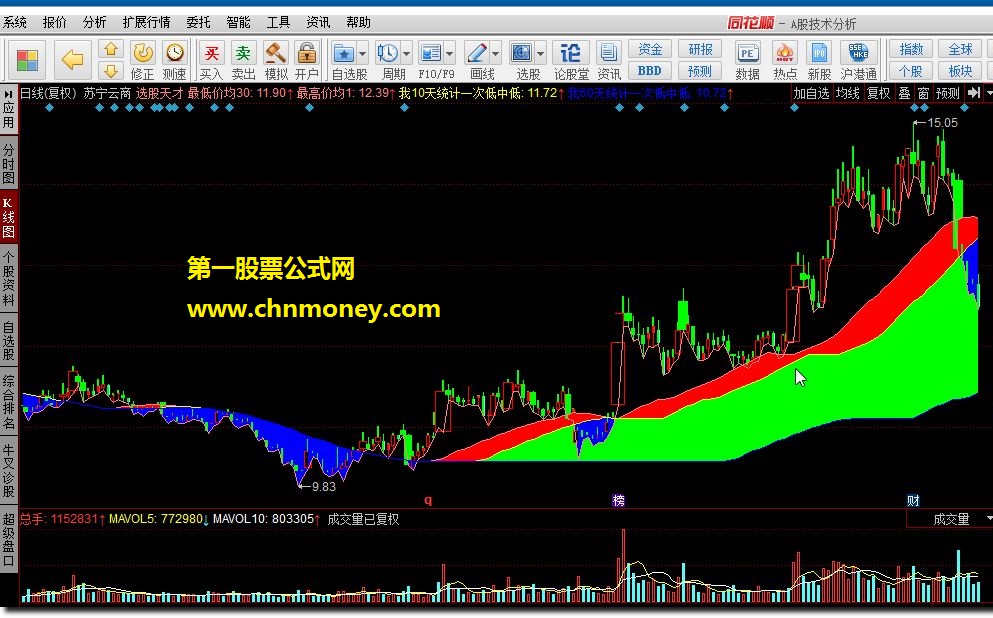The width and height of the screenshot is (993, 618).
Task: Click the purple 榜 marker below the chart
Action: [619, 500]
